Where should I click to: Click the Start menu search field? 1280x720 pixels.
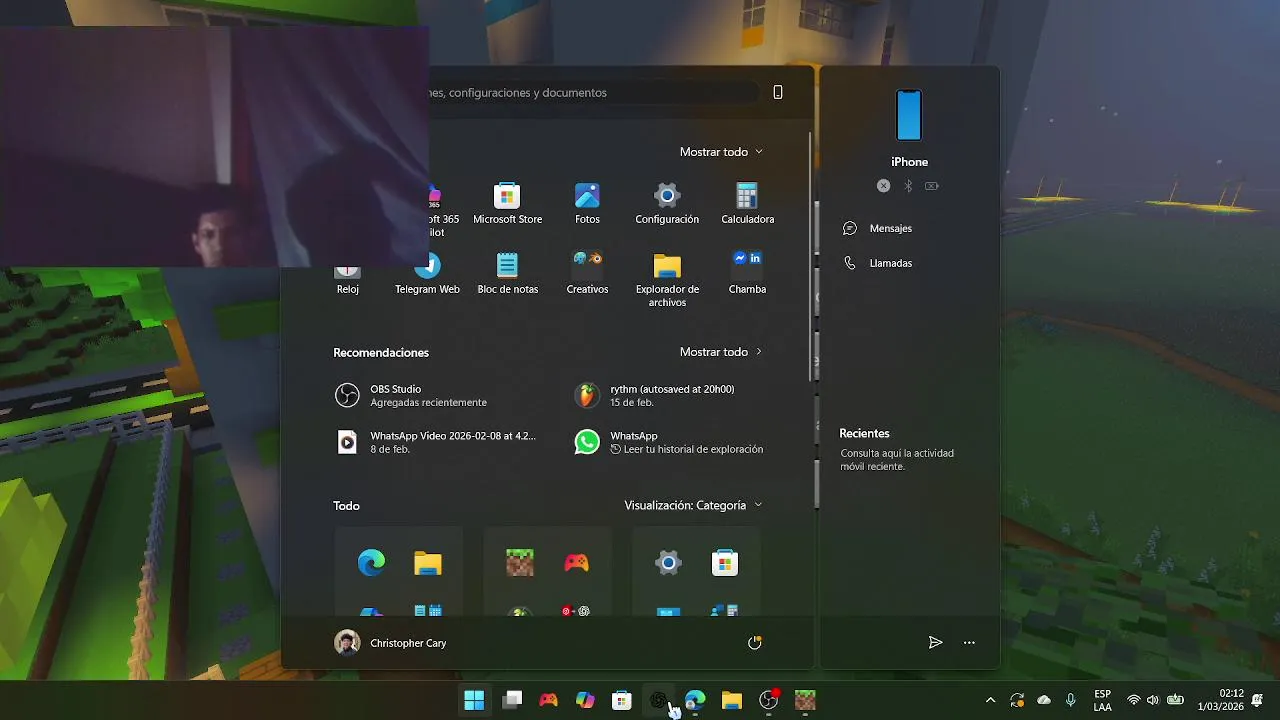pyautogui.click(x=595, y=92)
